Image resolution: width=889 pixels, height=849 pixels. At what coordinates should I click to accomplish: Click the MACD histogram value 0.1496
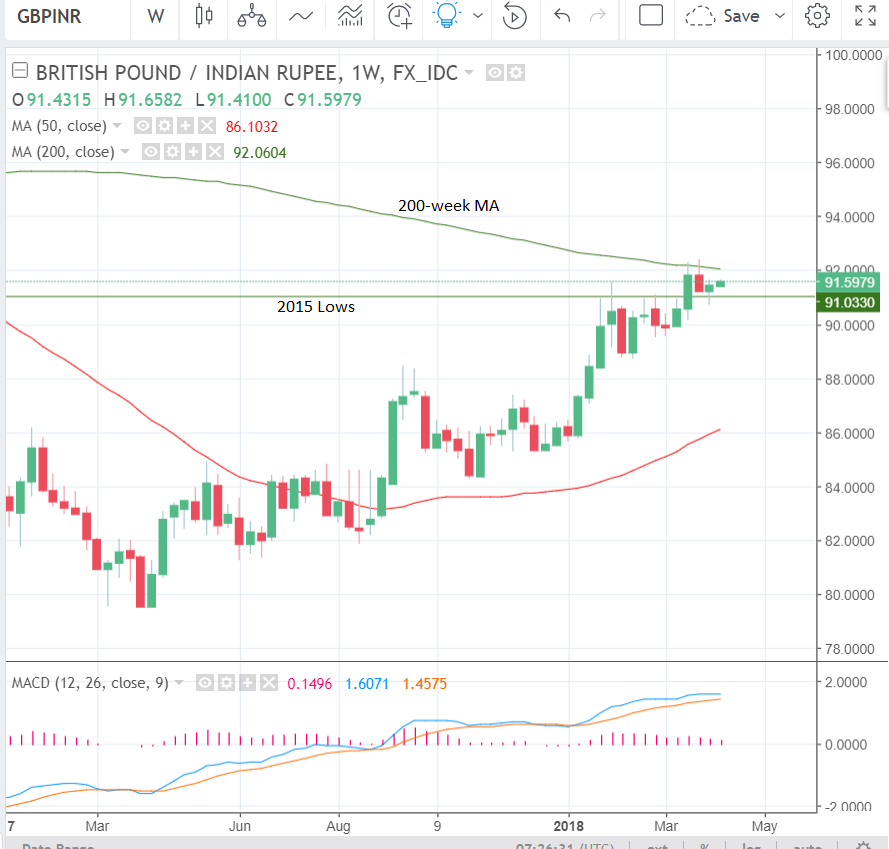(310, 684)
